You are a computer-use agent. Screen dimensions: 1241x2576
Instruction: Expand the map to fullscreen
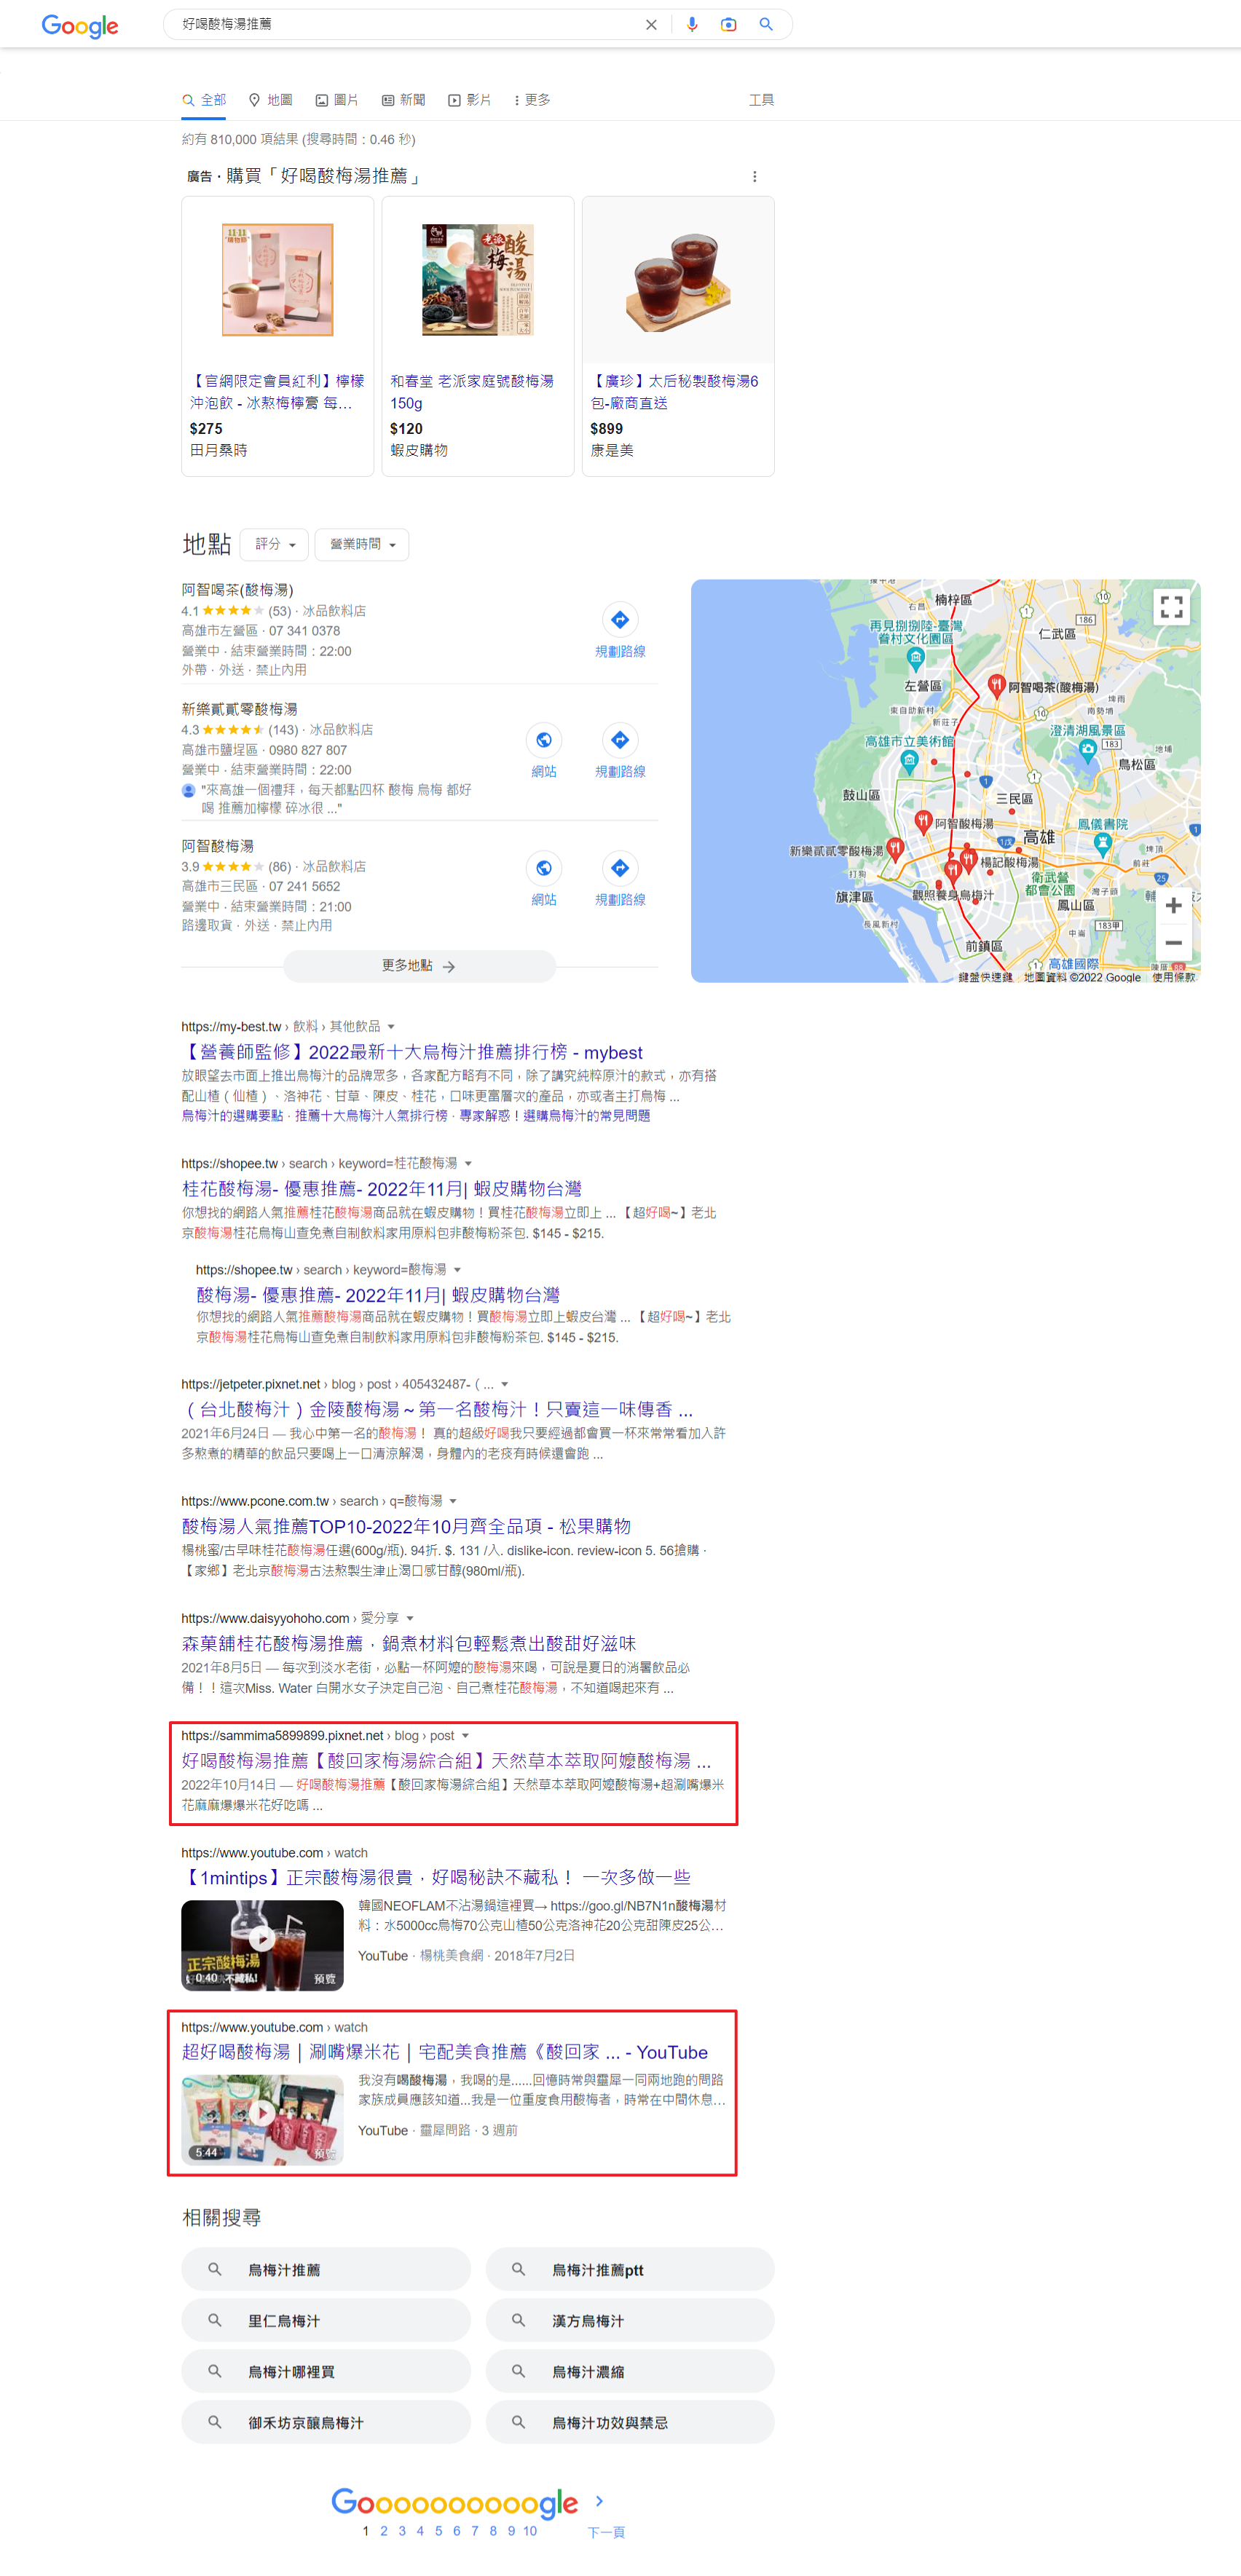pyautogui.click(x=1171, y=606)
